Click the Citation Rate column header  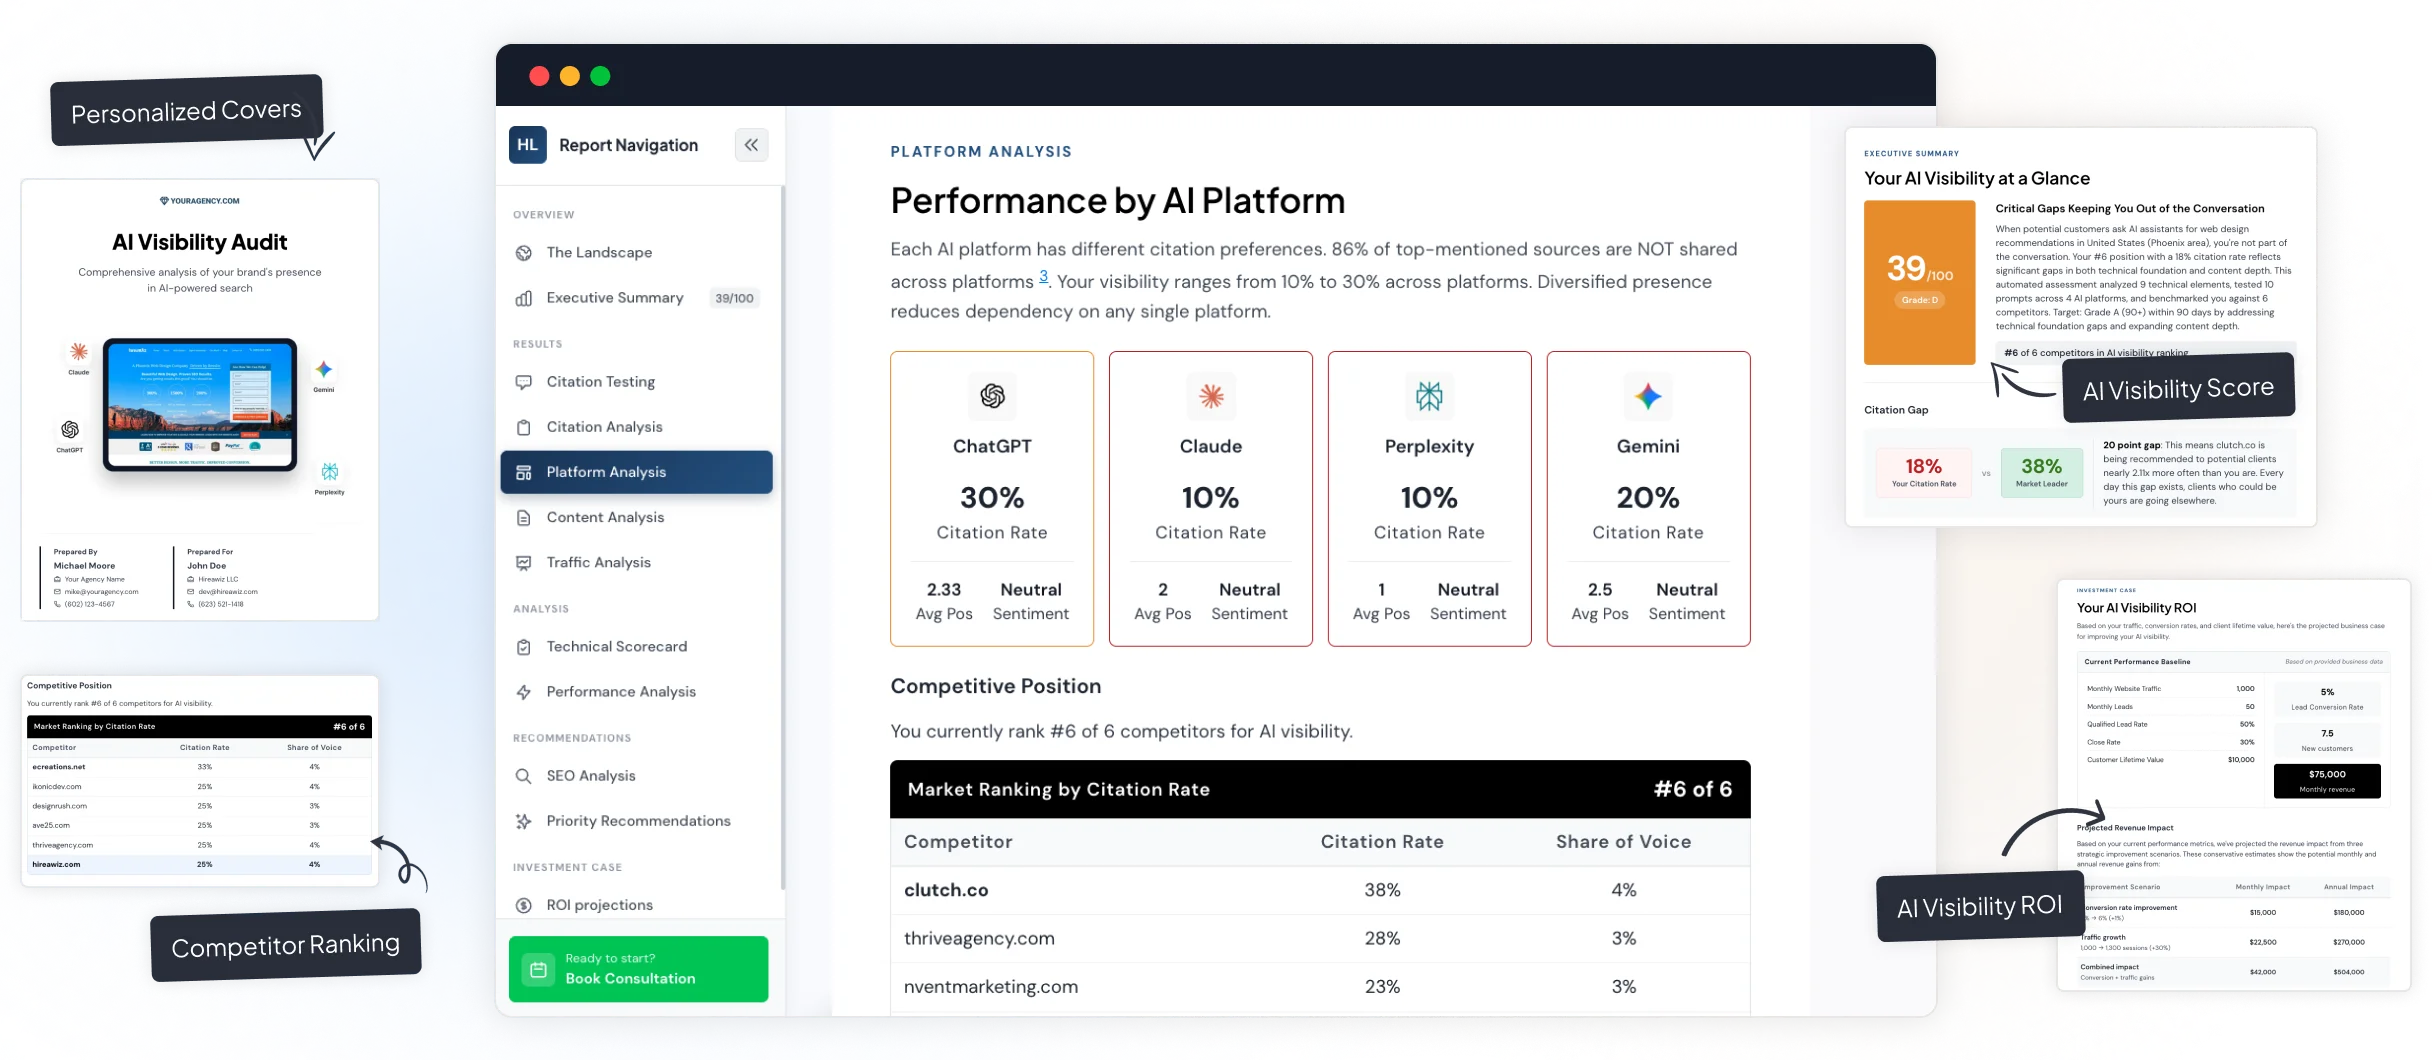[1382, 842]
